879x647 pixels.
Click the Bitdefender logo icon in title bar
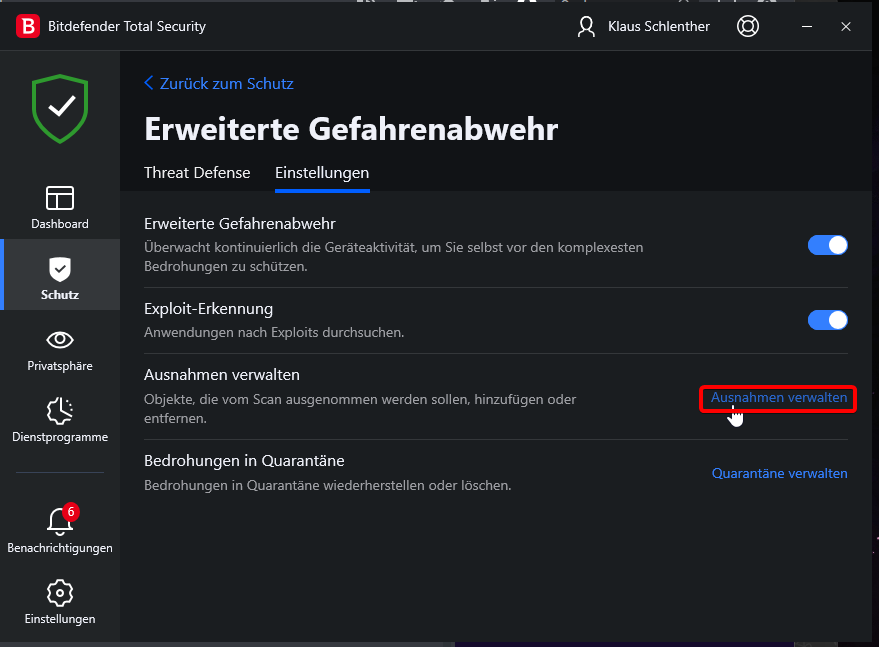(x=28, y=27)
